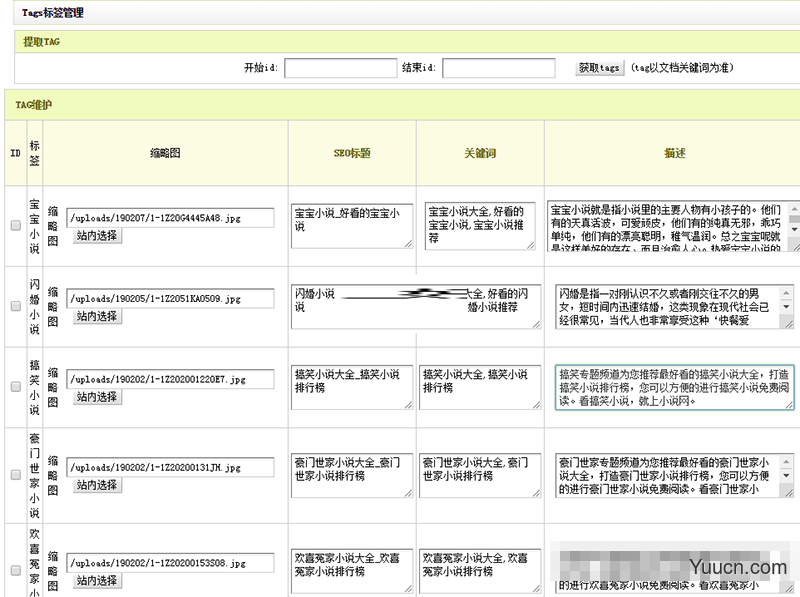The image size is (800, 597).
Task: Click the 搞笑小说 描述 text area
Action: coord(674,387)
